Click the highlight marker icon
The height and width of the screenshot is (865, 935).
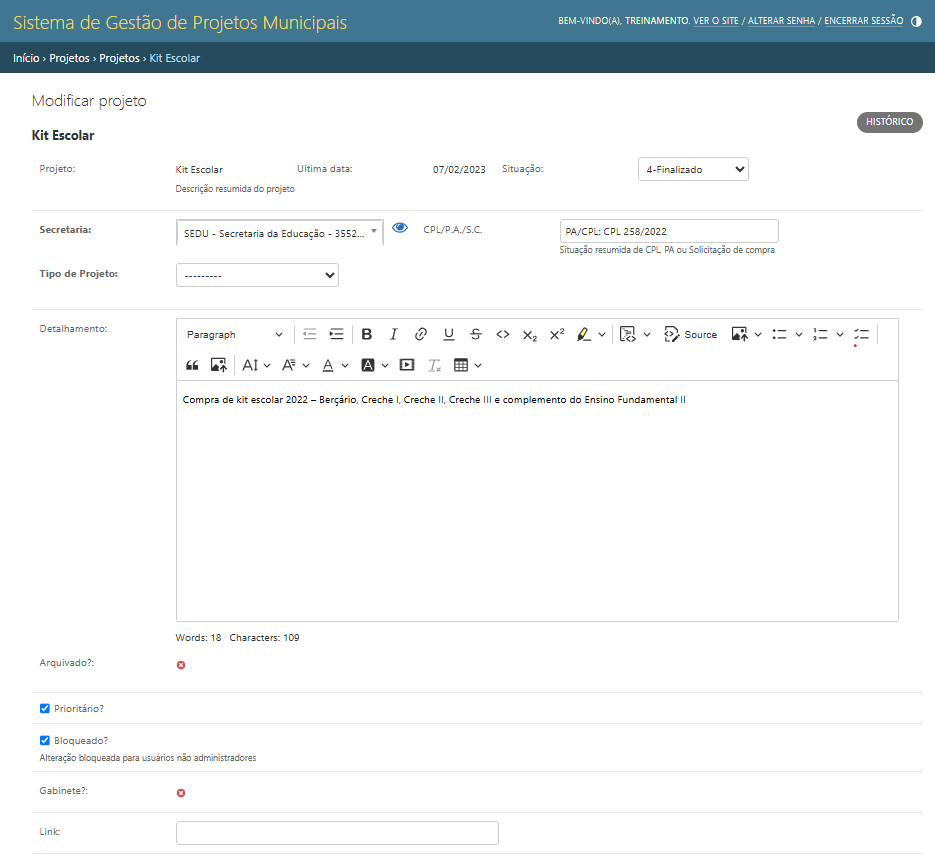point(584,334)
